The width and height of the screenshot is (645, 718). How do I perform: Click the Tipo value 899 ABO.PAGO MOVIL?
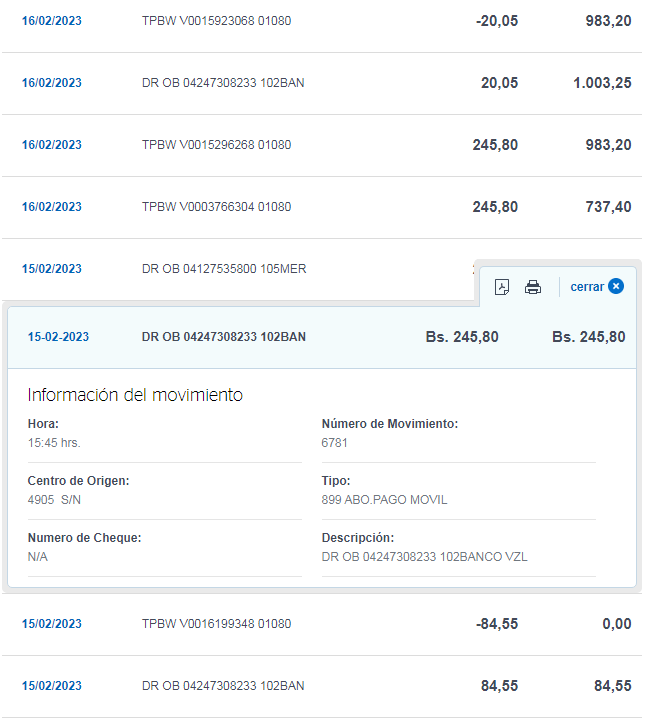pyautogui.click(x=384, y=500)
